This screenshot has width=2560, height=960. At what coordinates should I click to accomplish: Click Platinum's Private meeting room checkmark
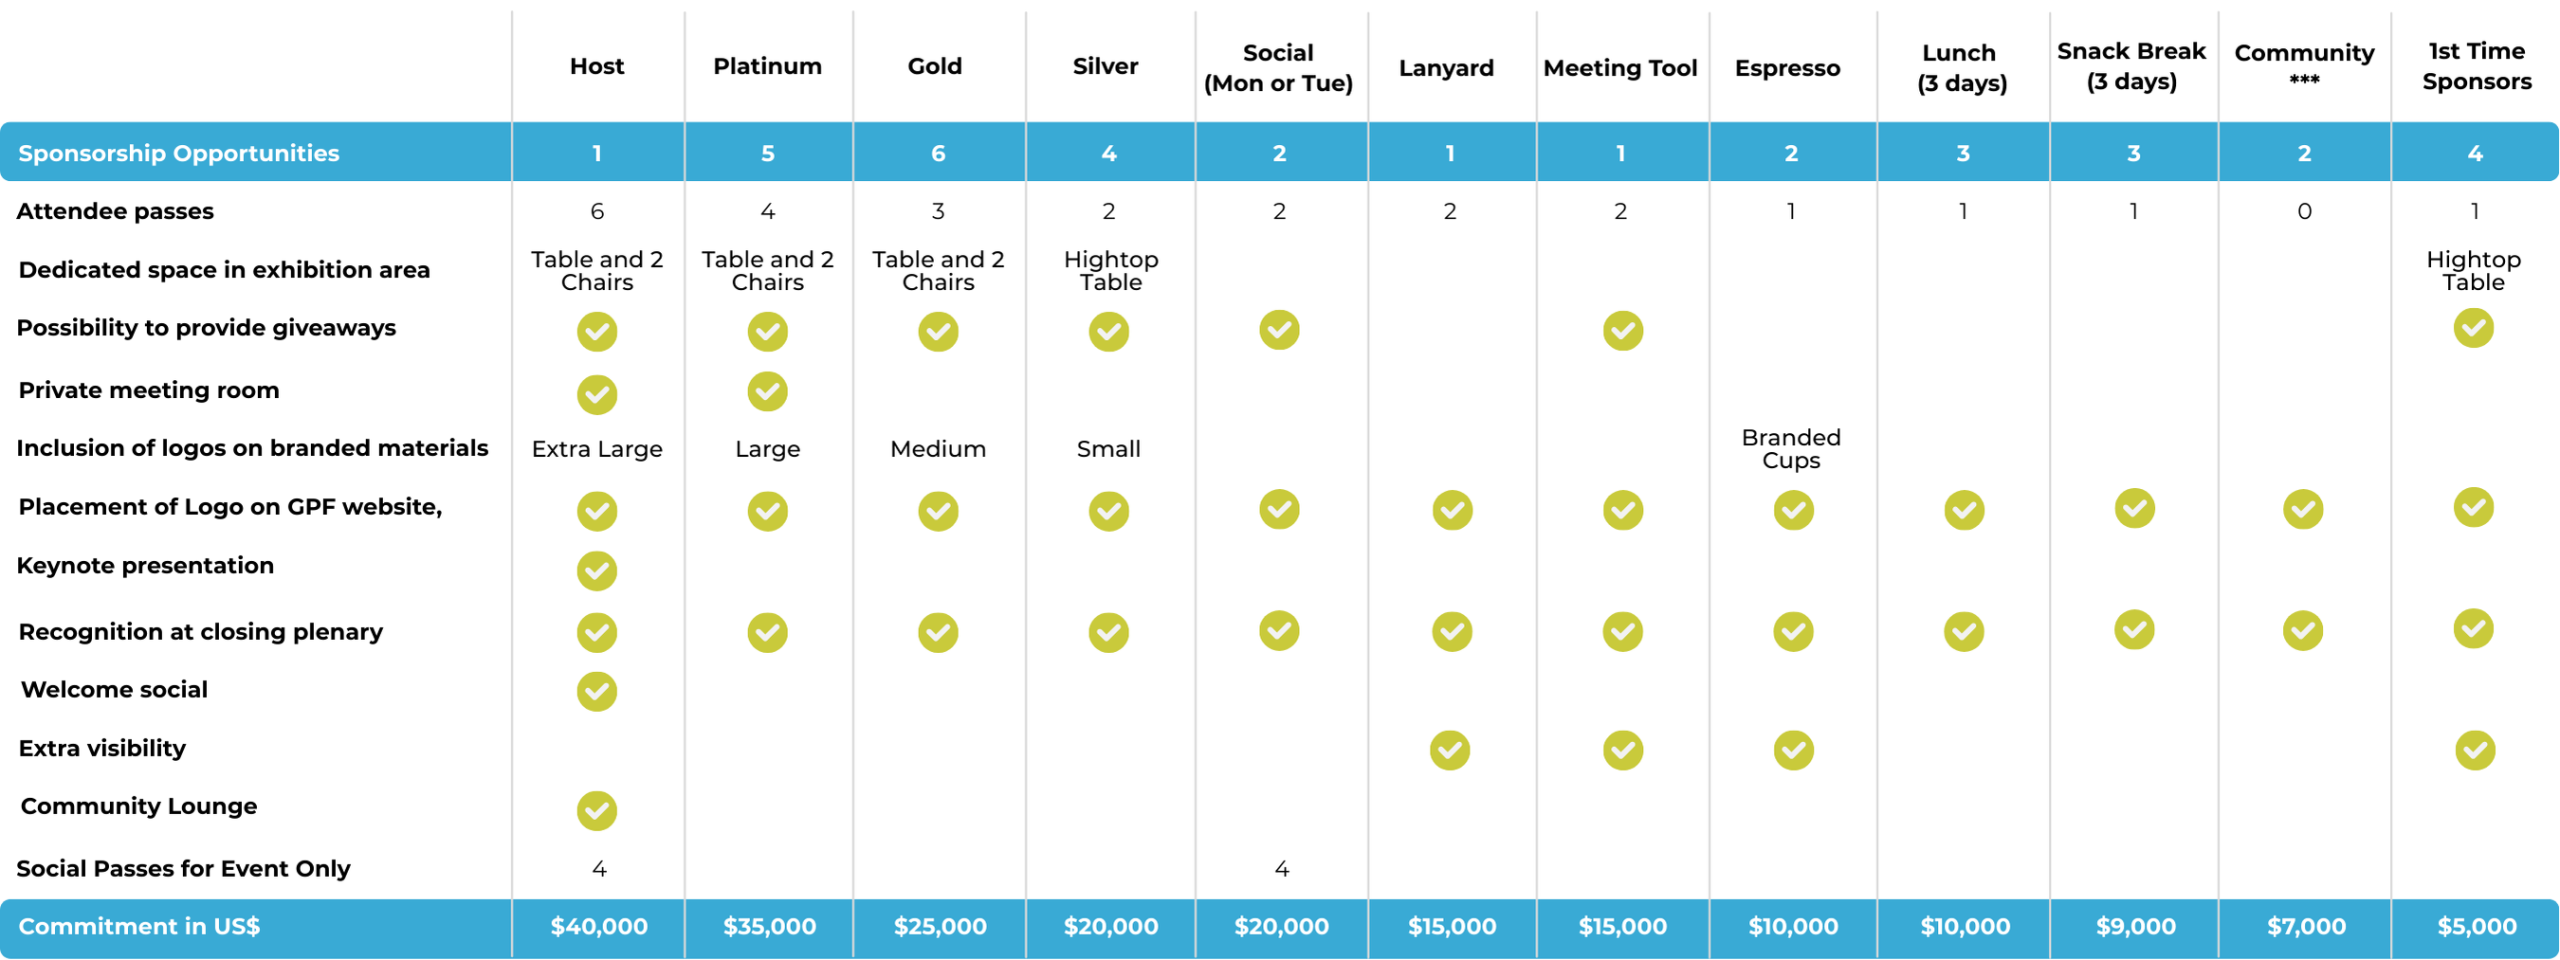767,392
